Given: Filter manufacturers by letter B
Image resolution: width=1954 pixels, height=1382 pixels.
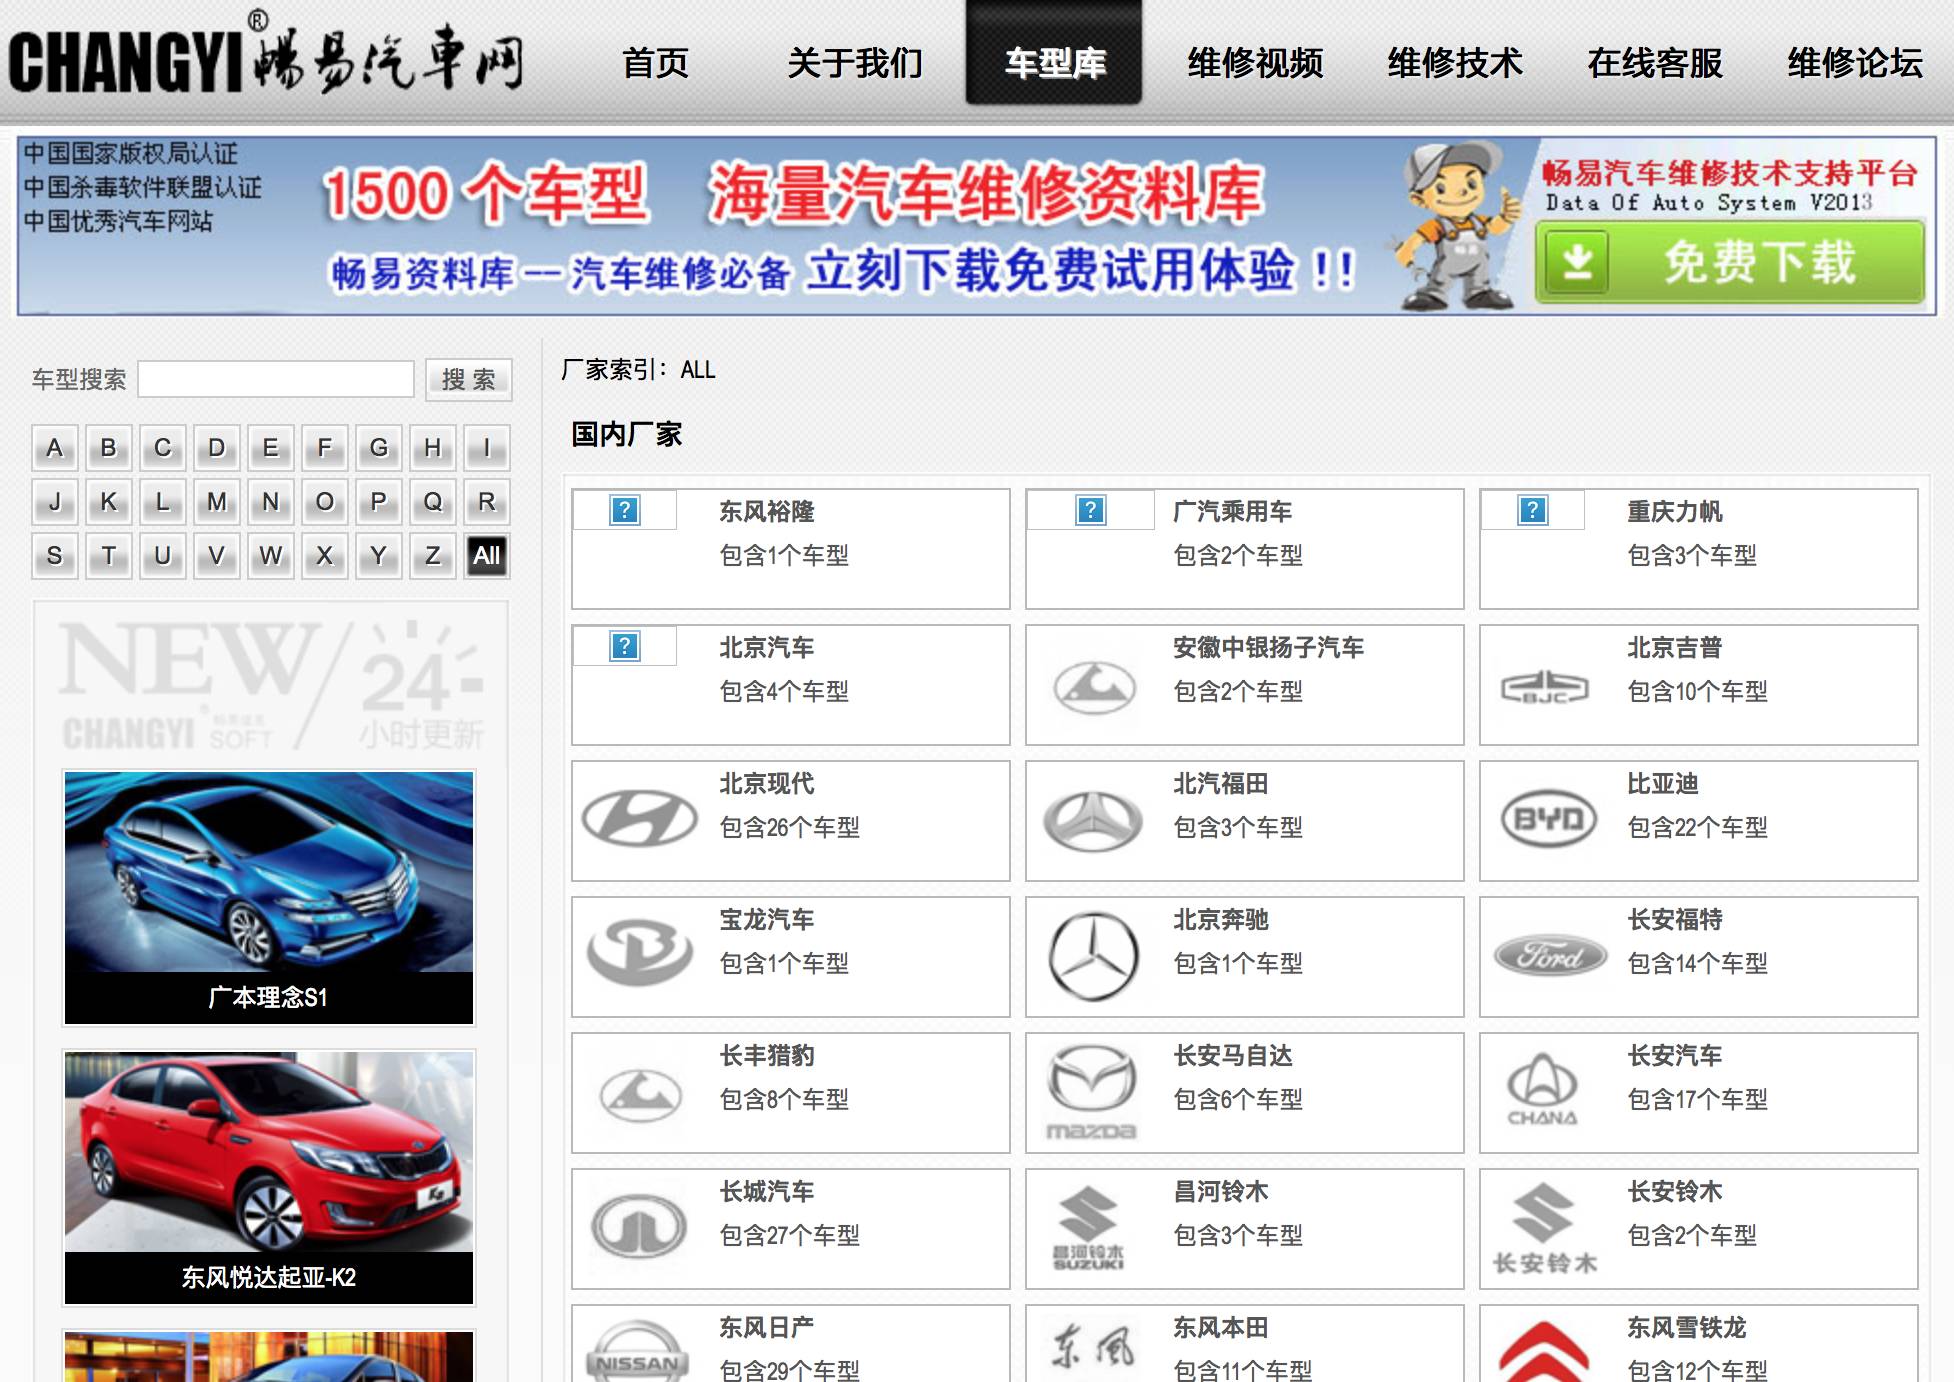Looking at the screenshot, I should pyautogui.click(x=109, y=448).
